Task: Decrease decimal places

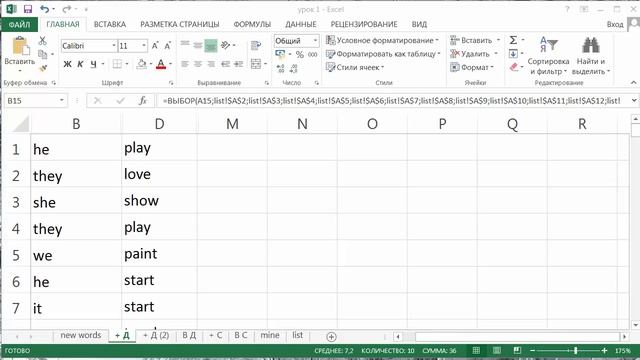Action: pos(293,69)
